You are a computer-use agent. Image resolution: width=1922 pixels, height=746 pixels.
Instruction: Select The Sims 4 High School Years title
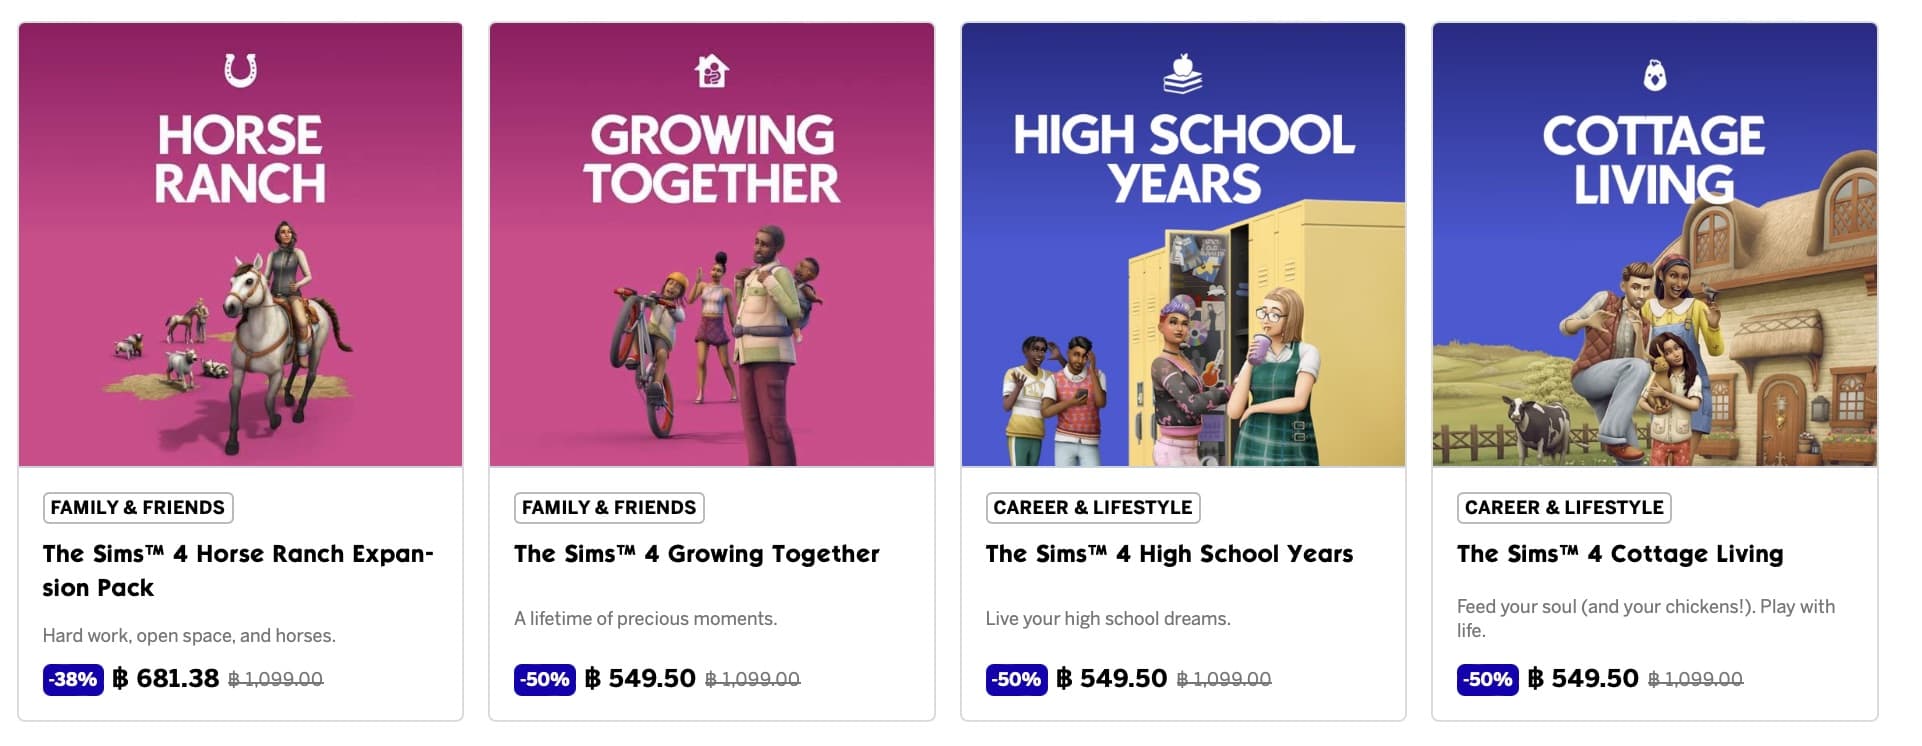click(1169, 554)
